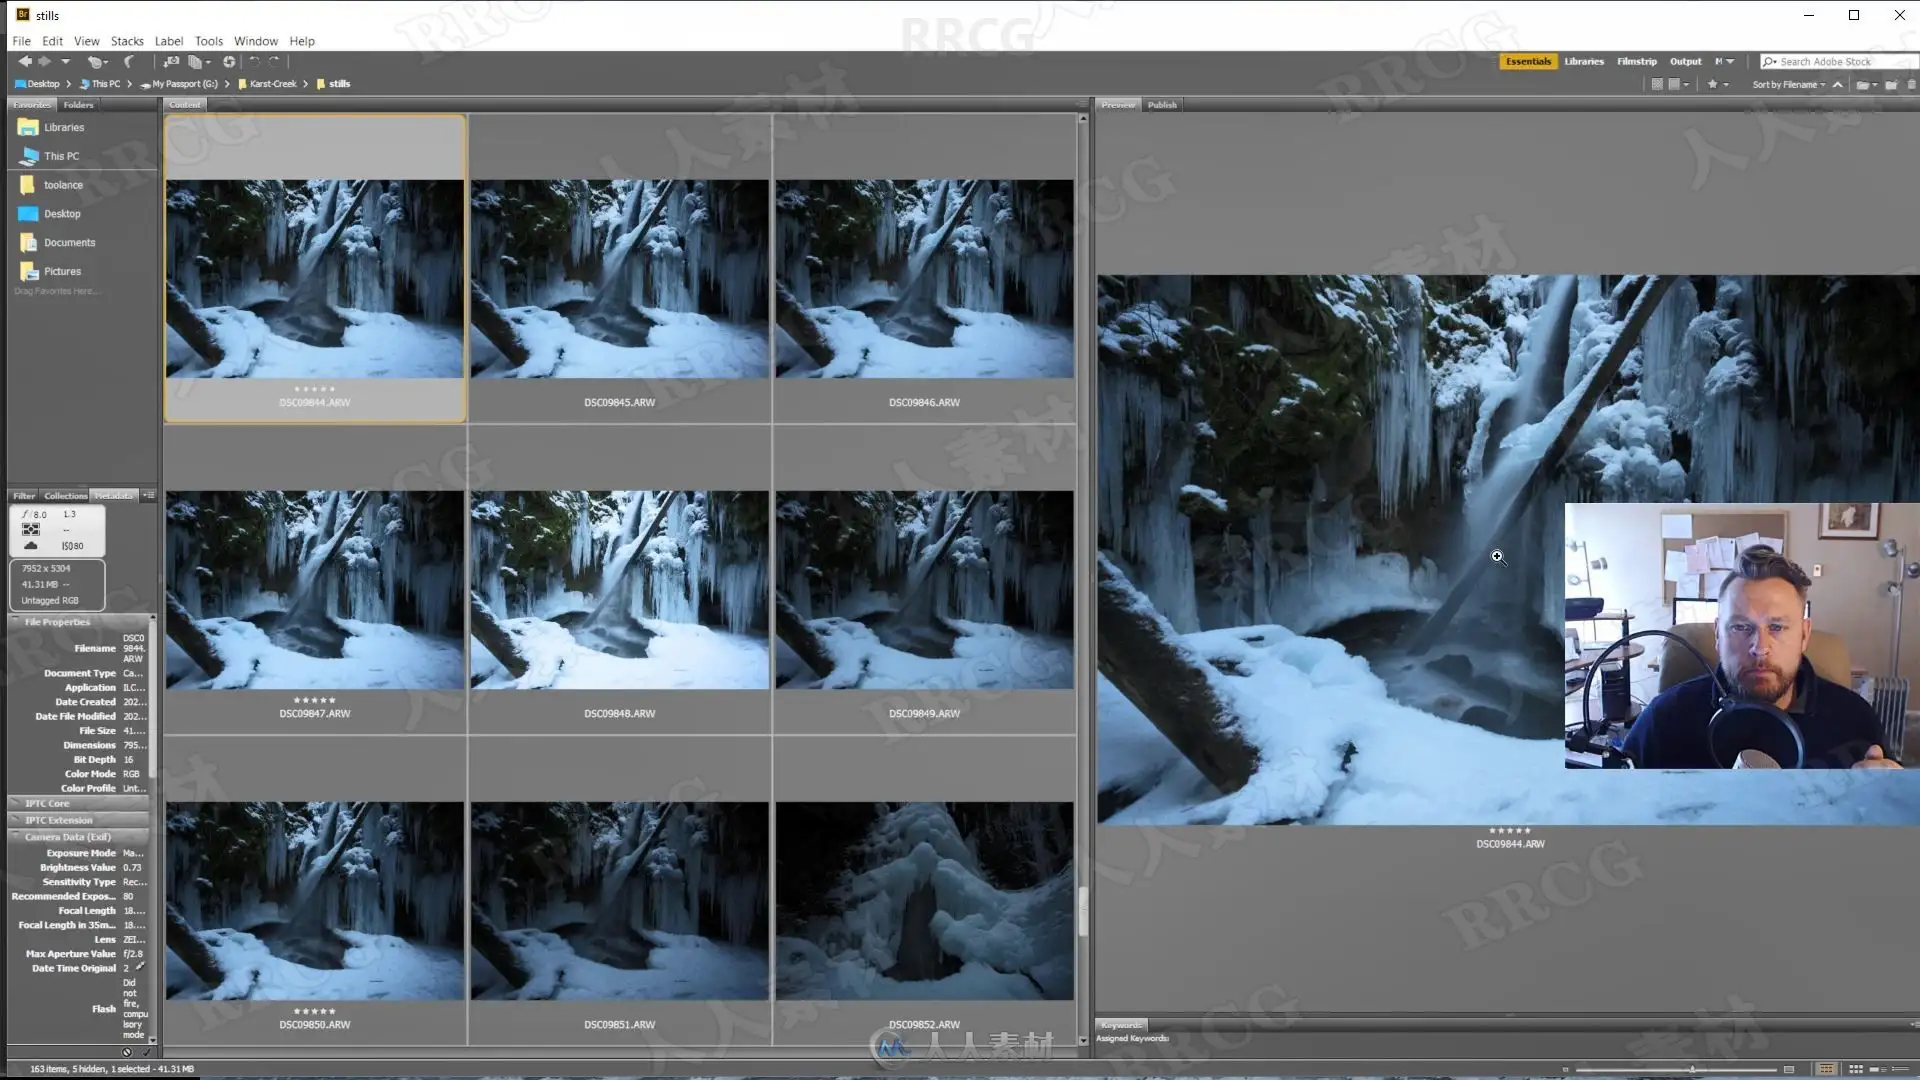Open the Stacks menu
The width and height of the screenshot is (1920, 1080).
[x=127, y=41]
